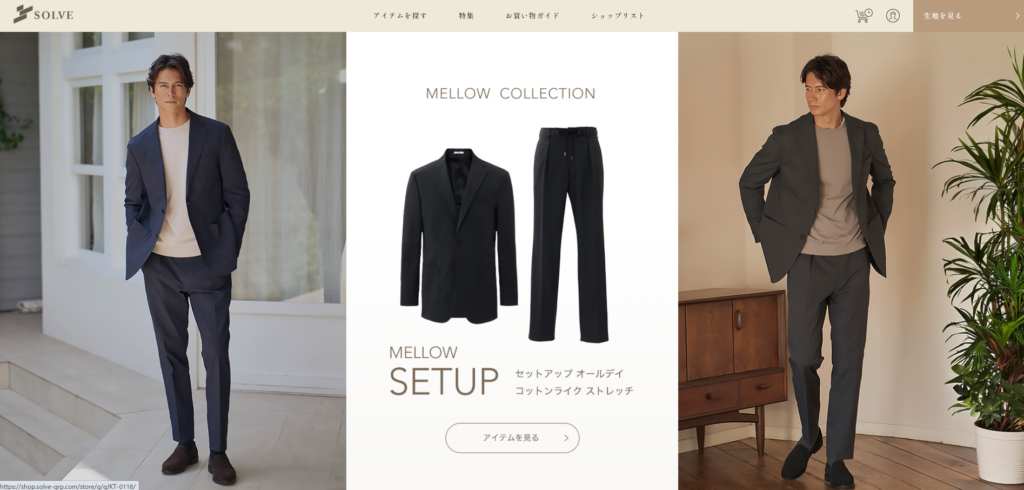
Task: Open ショップリスト in the navigation
Action: pos(618,16)
